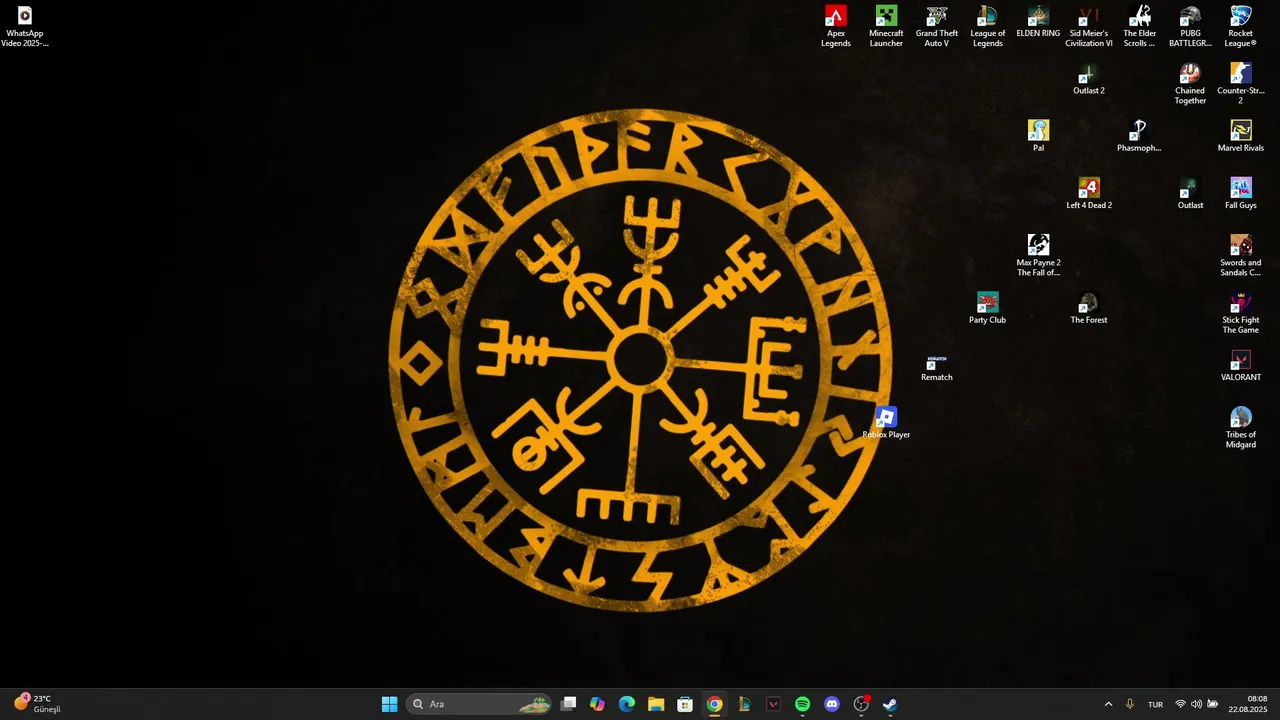
Task: Open League of Legends from the taskbar
Action: [744, 704]
